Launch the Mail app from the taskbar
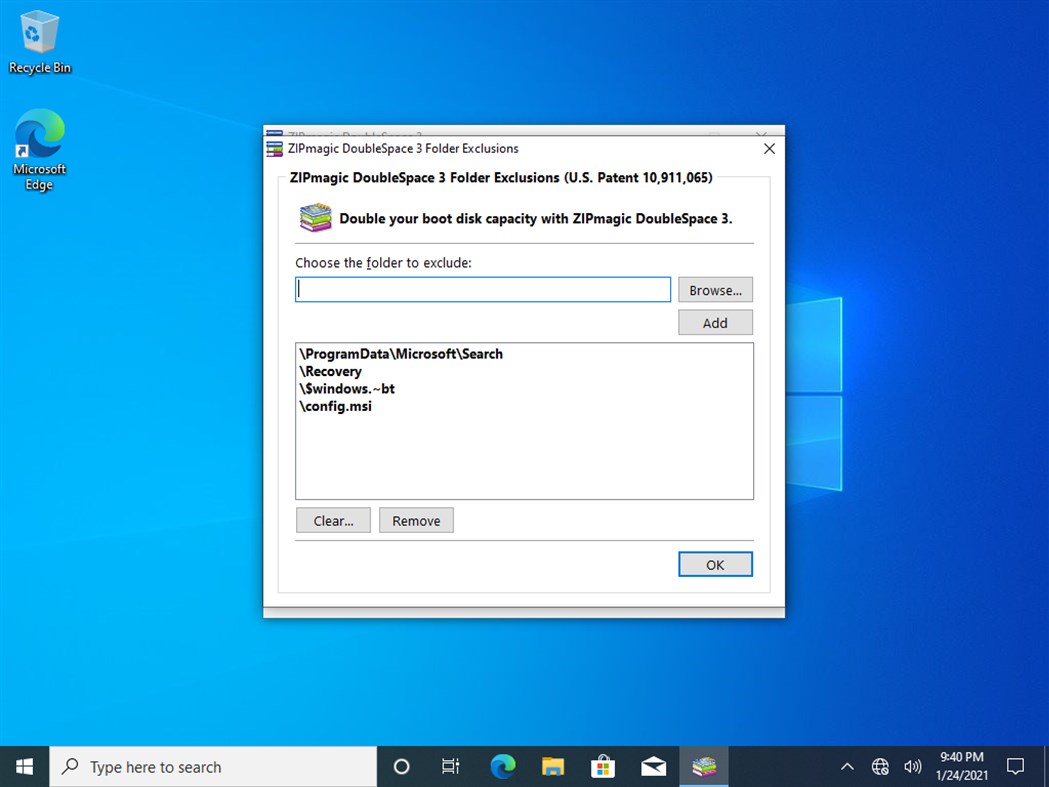Viewport: 1049px width, 787px height. (x=653, y=766)
